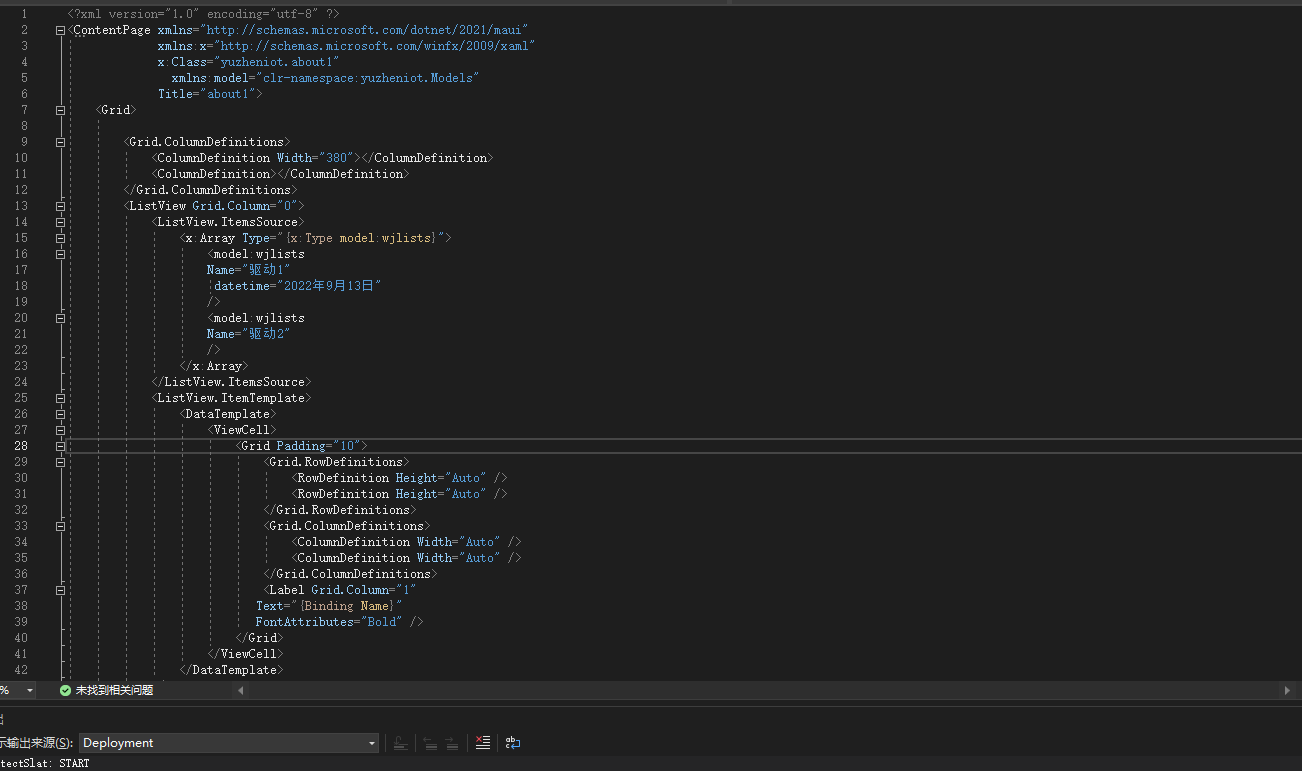Click the closing ListView.ItemsSource tag

231,382
